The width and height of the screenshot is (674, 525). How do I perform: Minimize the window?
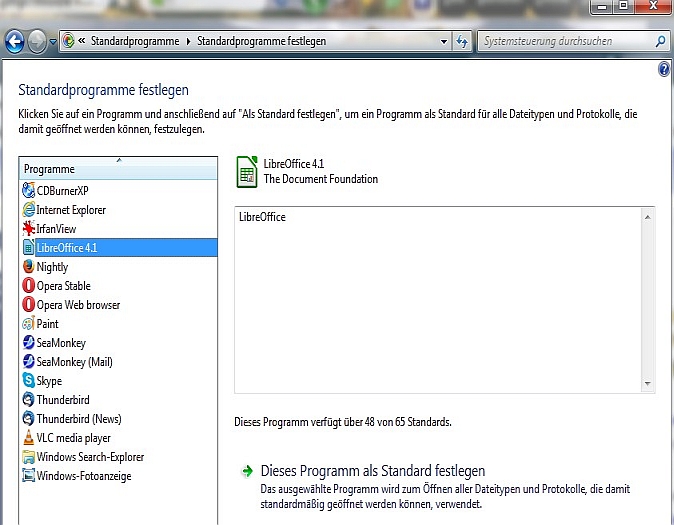[x=602, y=6]
